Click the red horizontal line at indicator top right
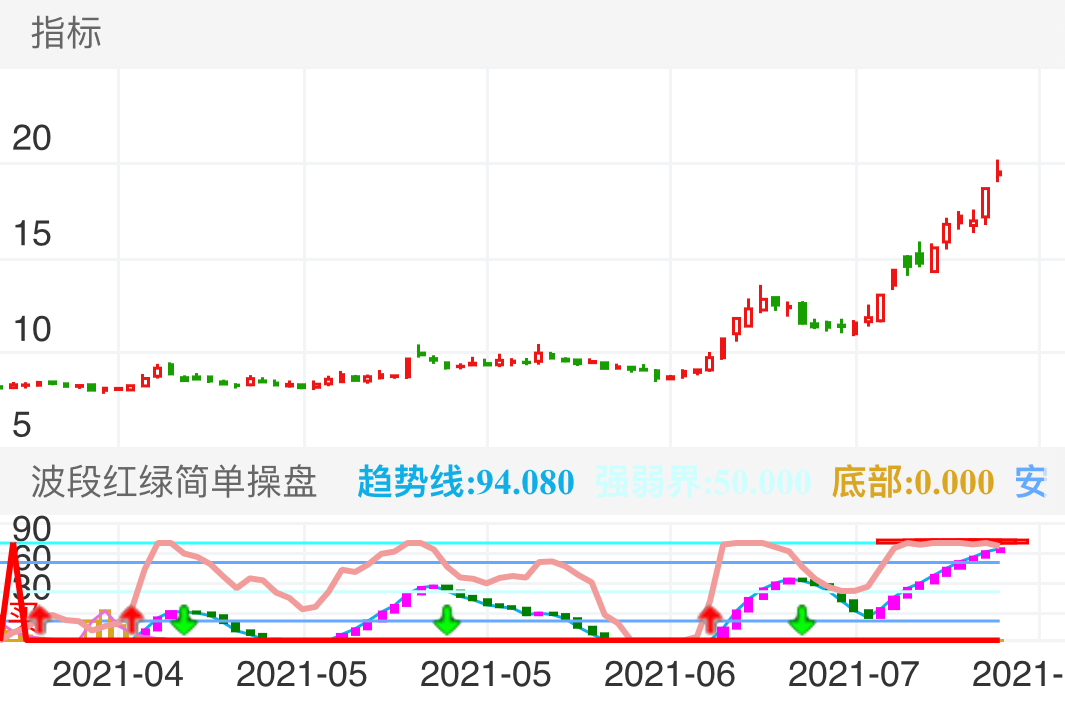 (x=951, y=541)
